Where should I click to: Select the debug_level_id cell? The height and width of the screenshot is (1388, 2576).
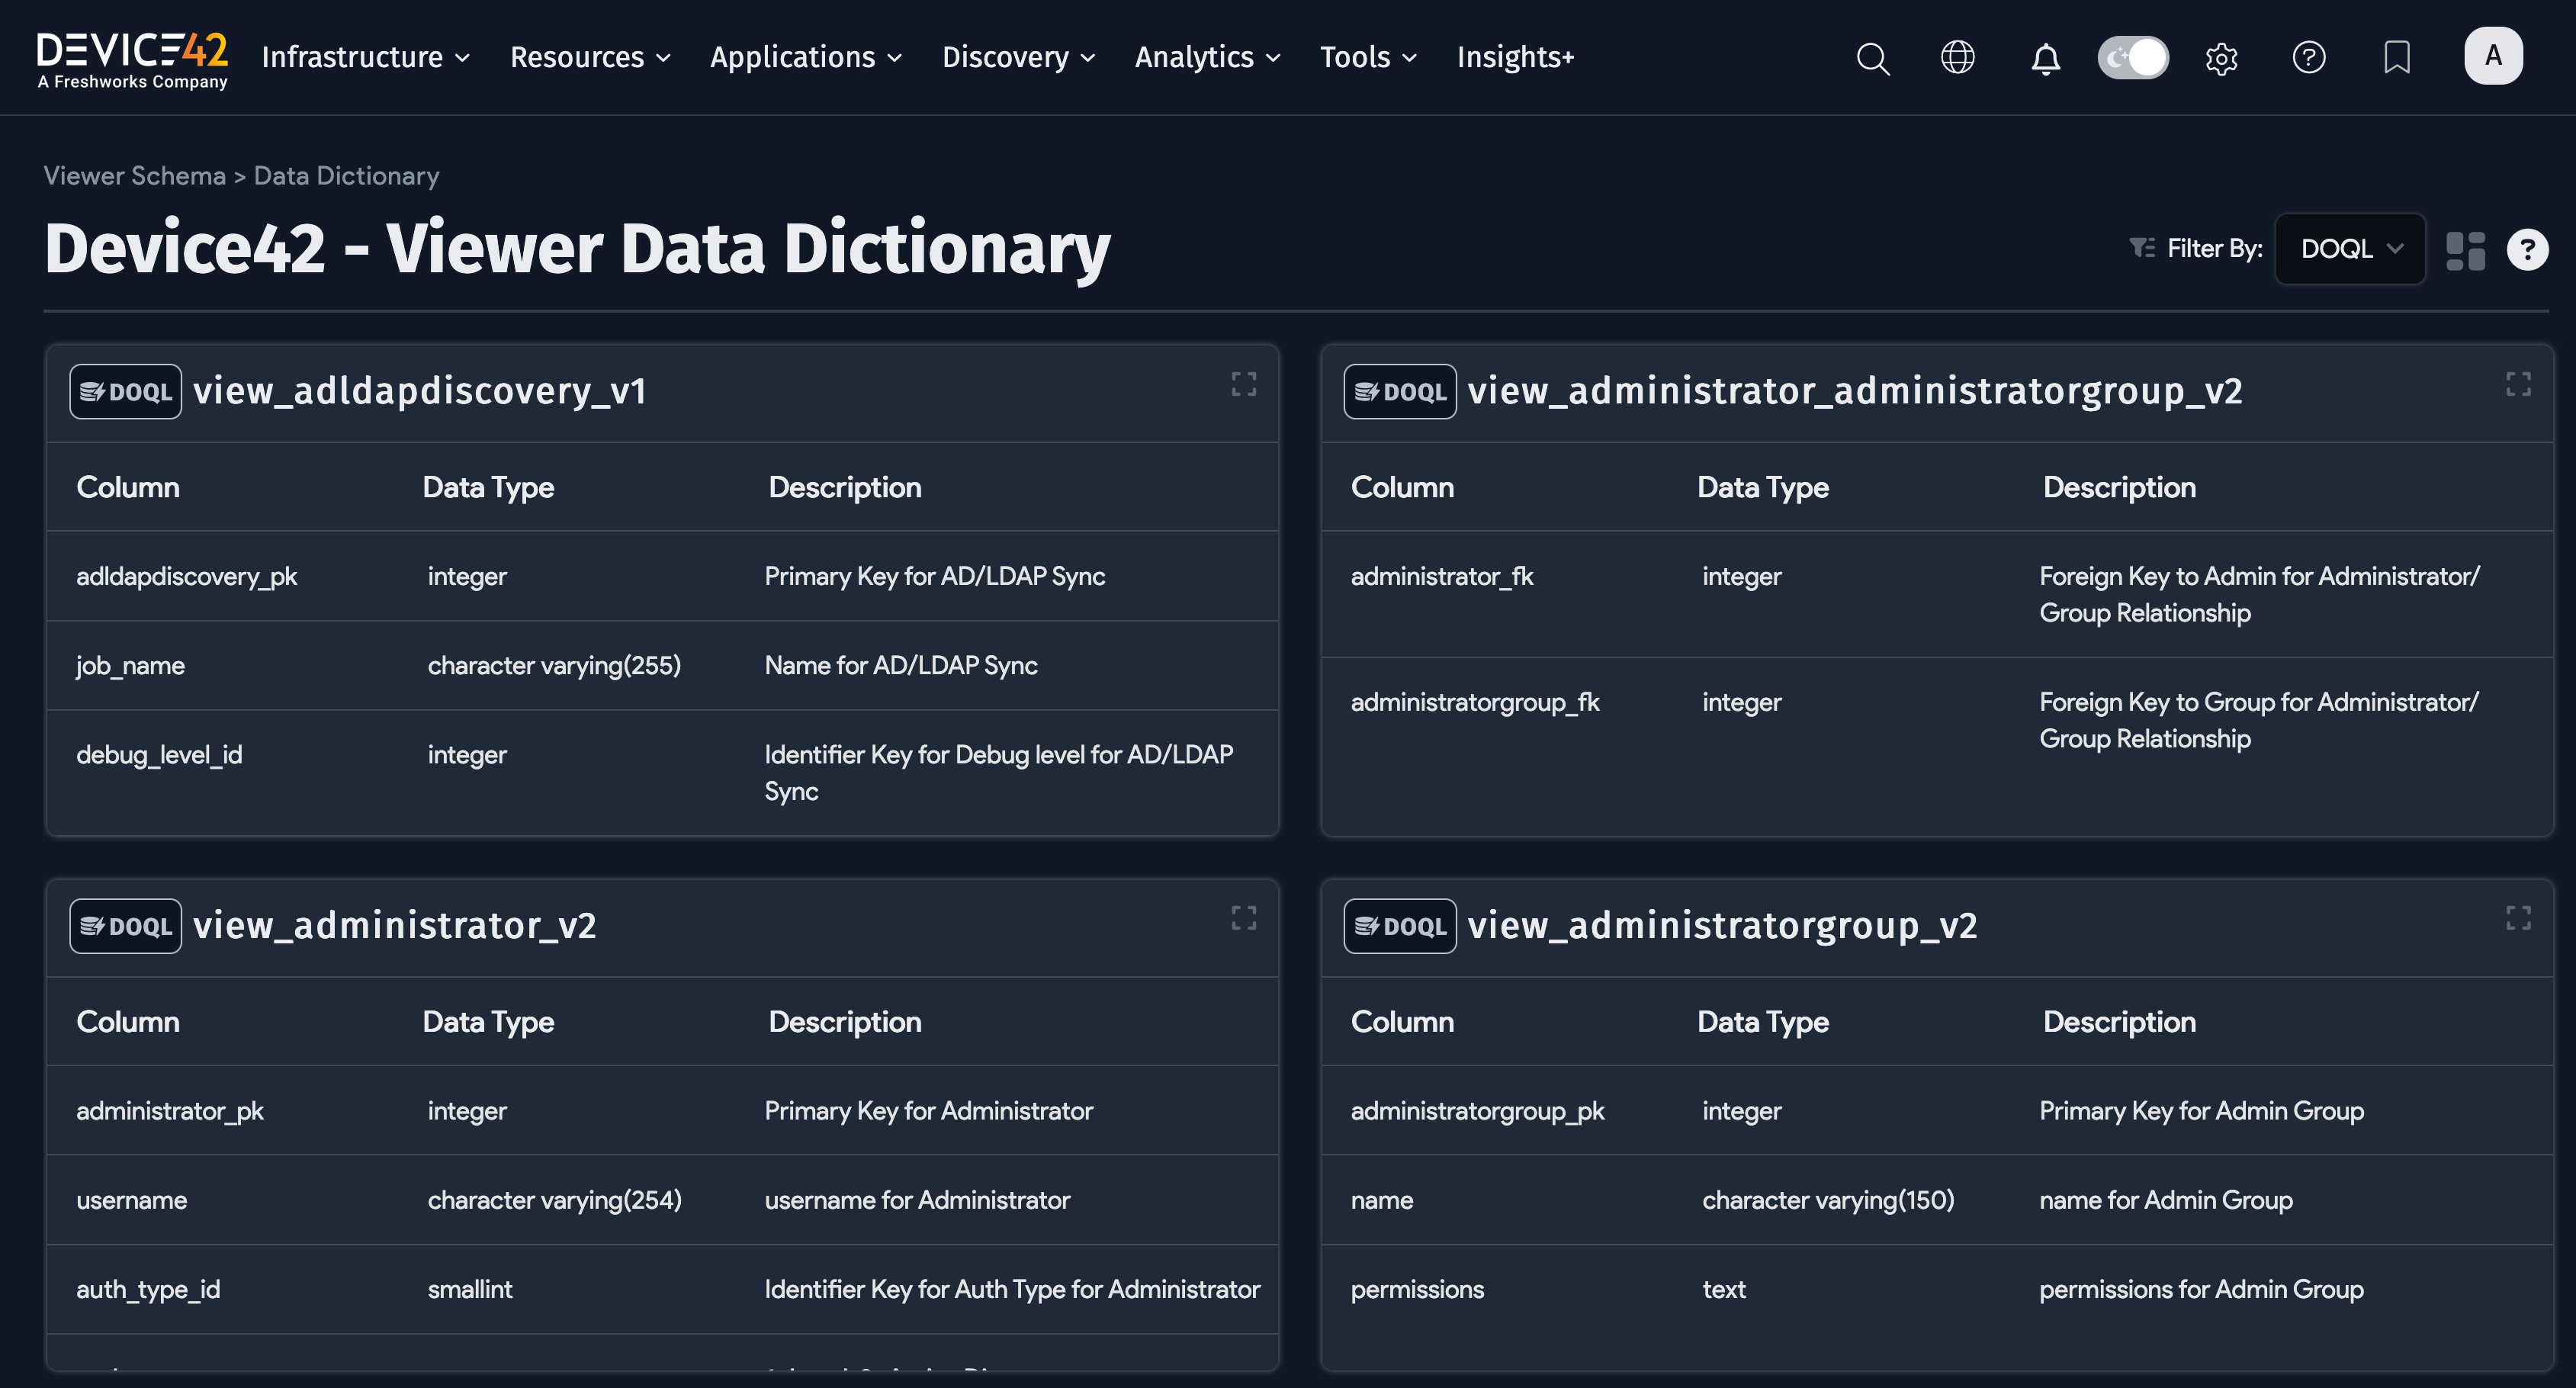pos(159,755)
